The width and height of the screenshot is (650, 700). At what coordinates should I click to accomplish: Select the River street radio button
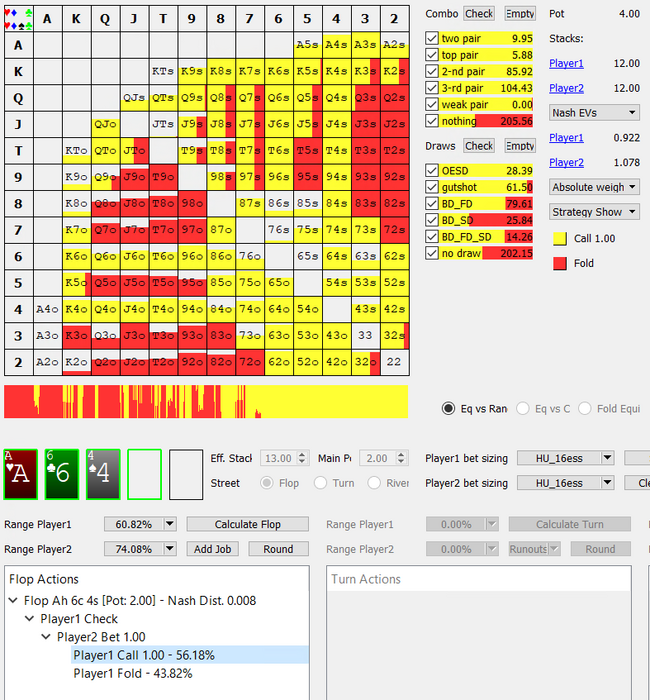(374, 483)
